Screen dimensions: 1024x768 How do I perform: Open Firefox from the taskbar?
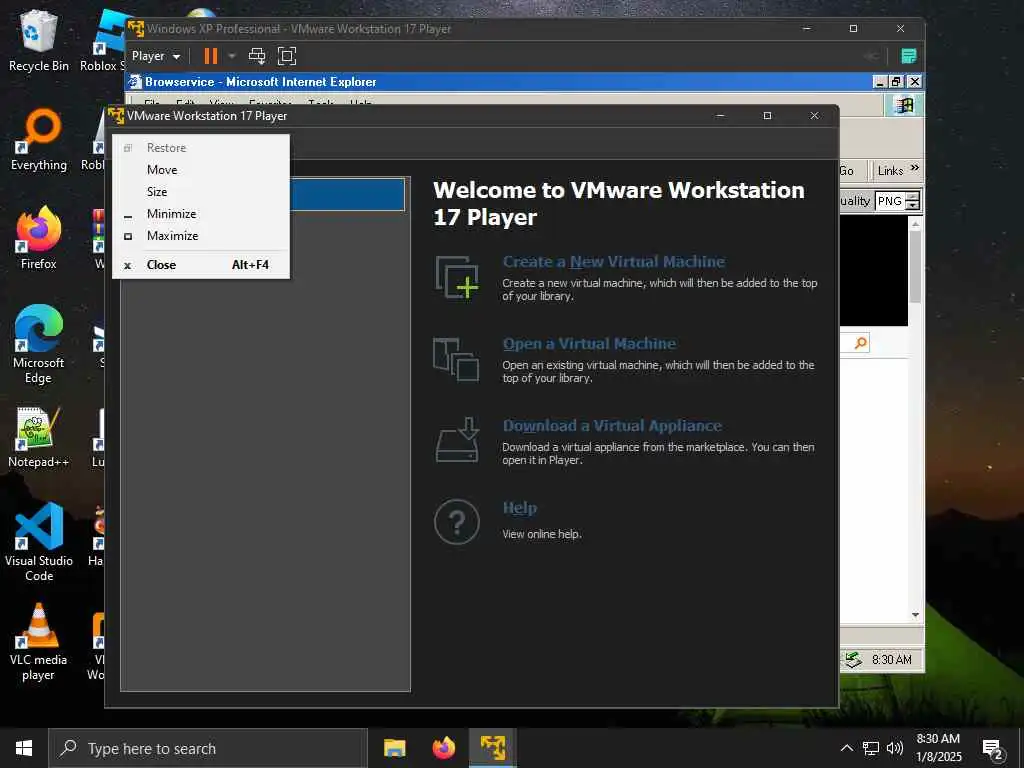point(443,748)
